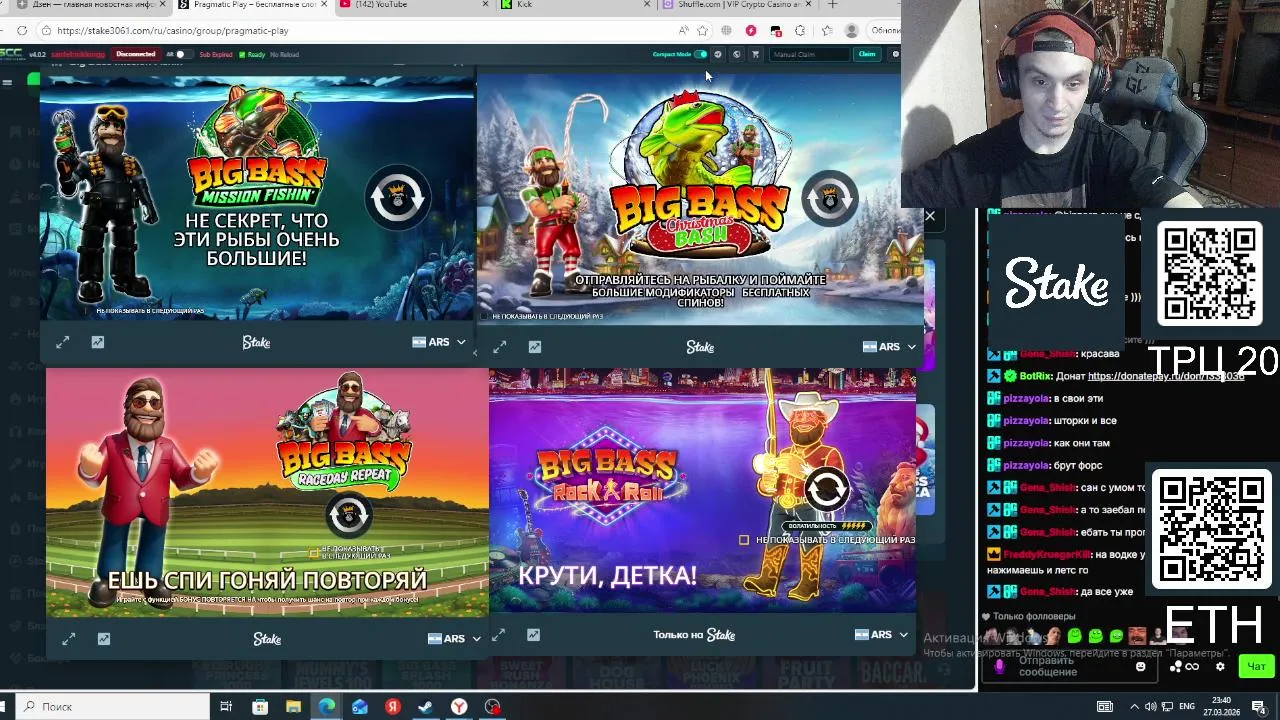Image resolution: width=1280 pixels, height=720 pixels.
Task: Open fullscreen for Big Bass Mission Fishin' game
Action: pos(62,342)
